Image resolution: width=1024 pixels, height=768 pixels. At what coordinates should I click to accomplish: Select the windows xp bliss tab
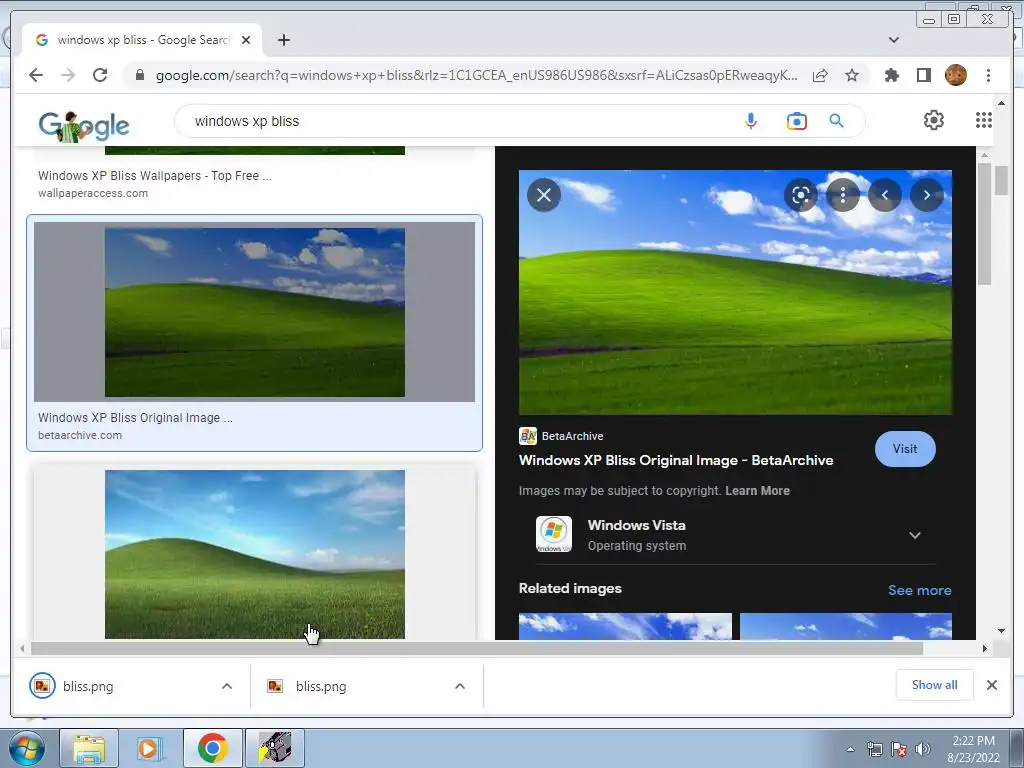point(142,40)
